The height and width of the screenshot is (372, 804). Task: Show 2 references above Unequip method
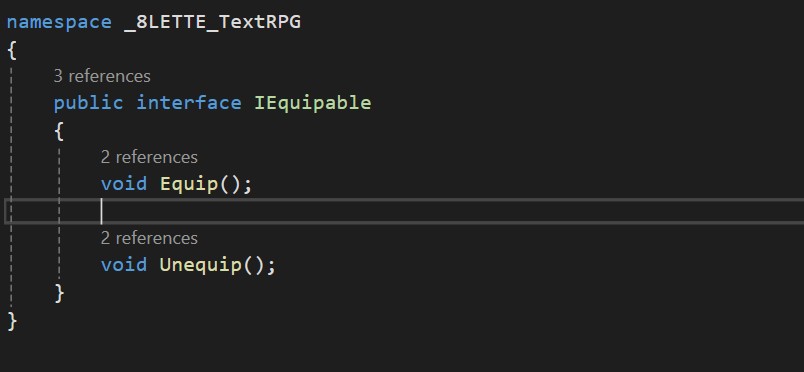pos(149,238)
